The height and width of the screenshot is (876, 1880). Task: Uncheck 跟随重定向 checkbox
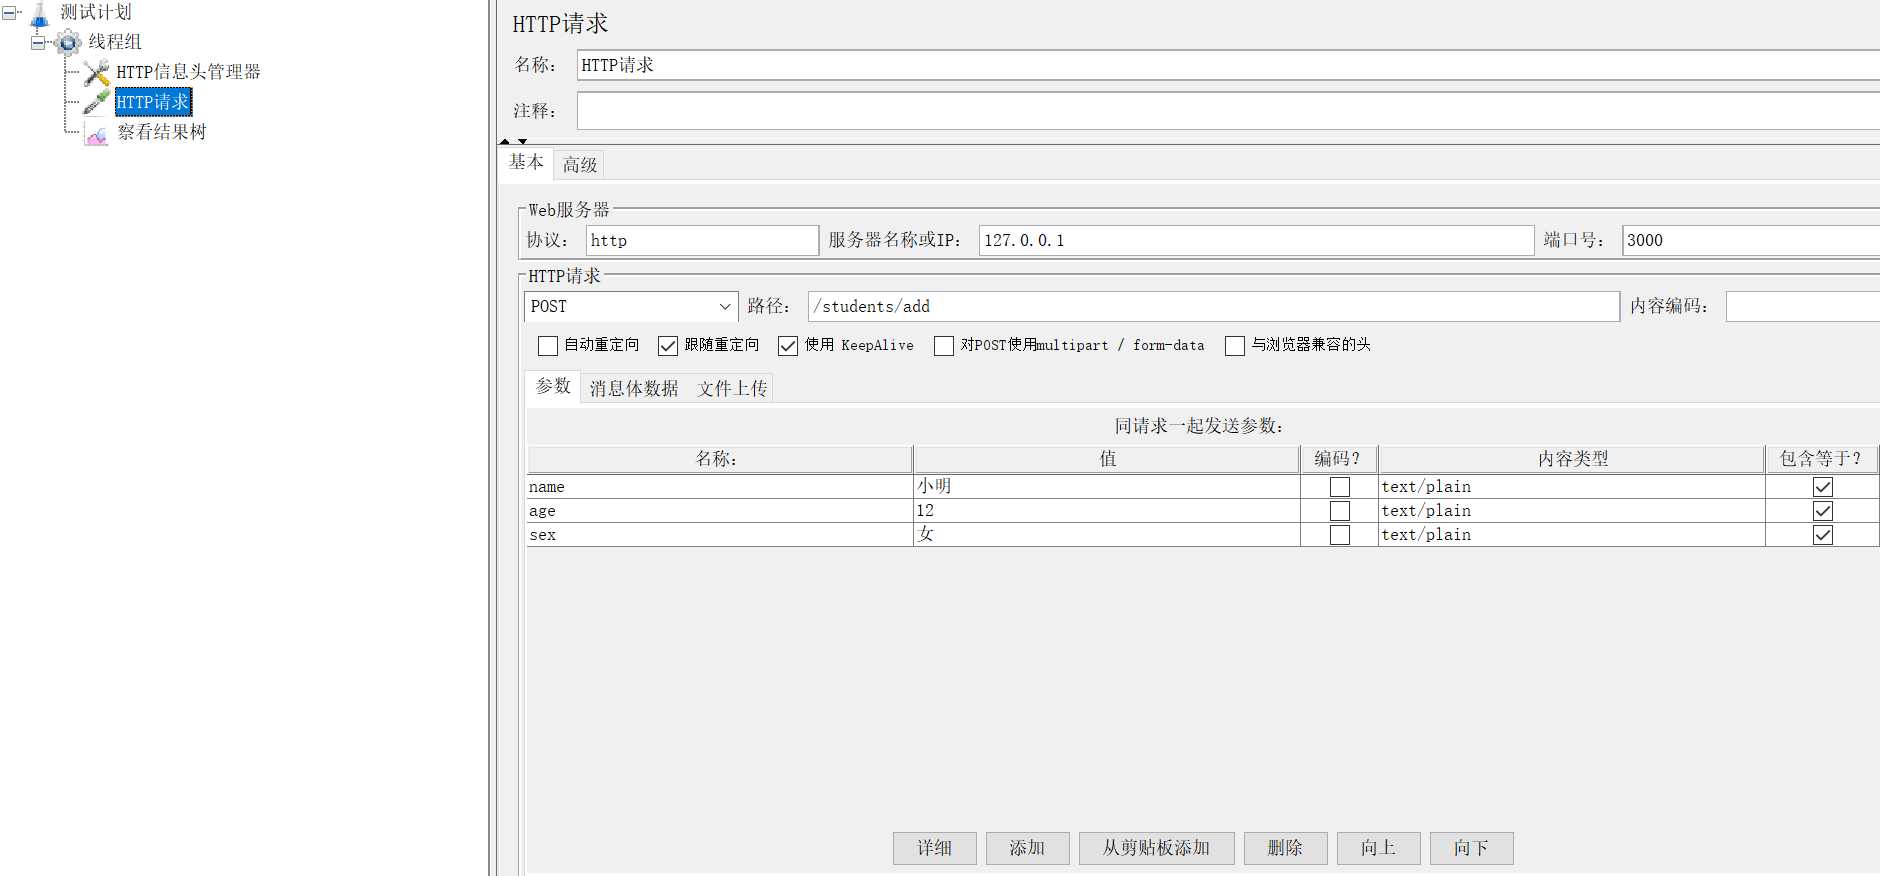coord(668,346)
